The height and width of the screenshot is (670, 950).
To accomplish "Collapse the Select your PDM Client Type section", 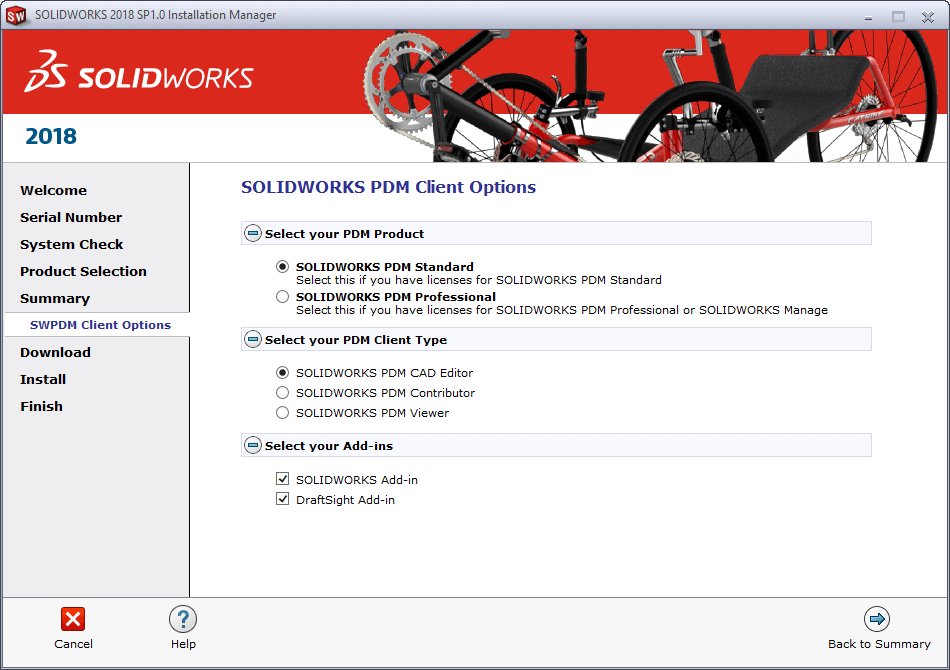I will 253,339.
